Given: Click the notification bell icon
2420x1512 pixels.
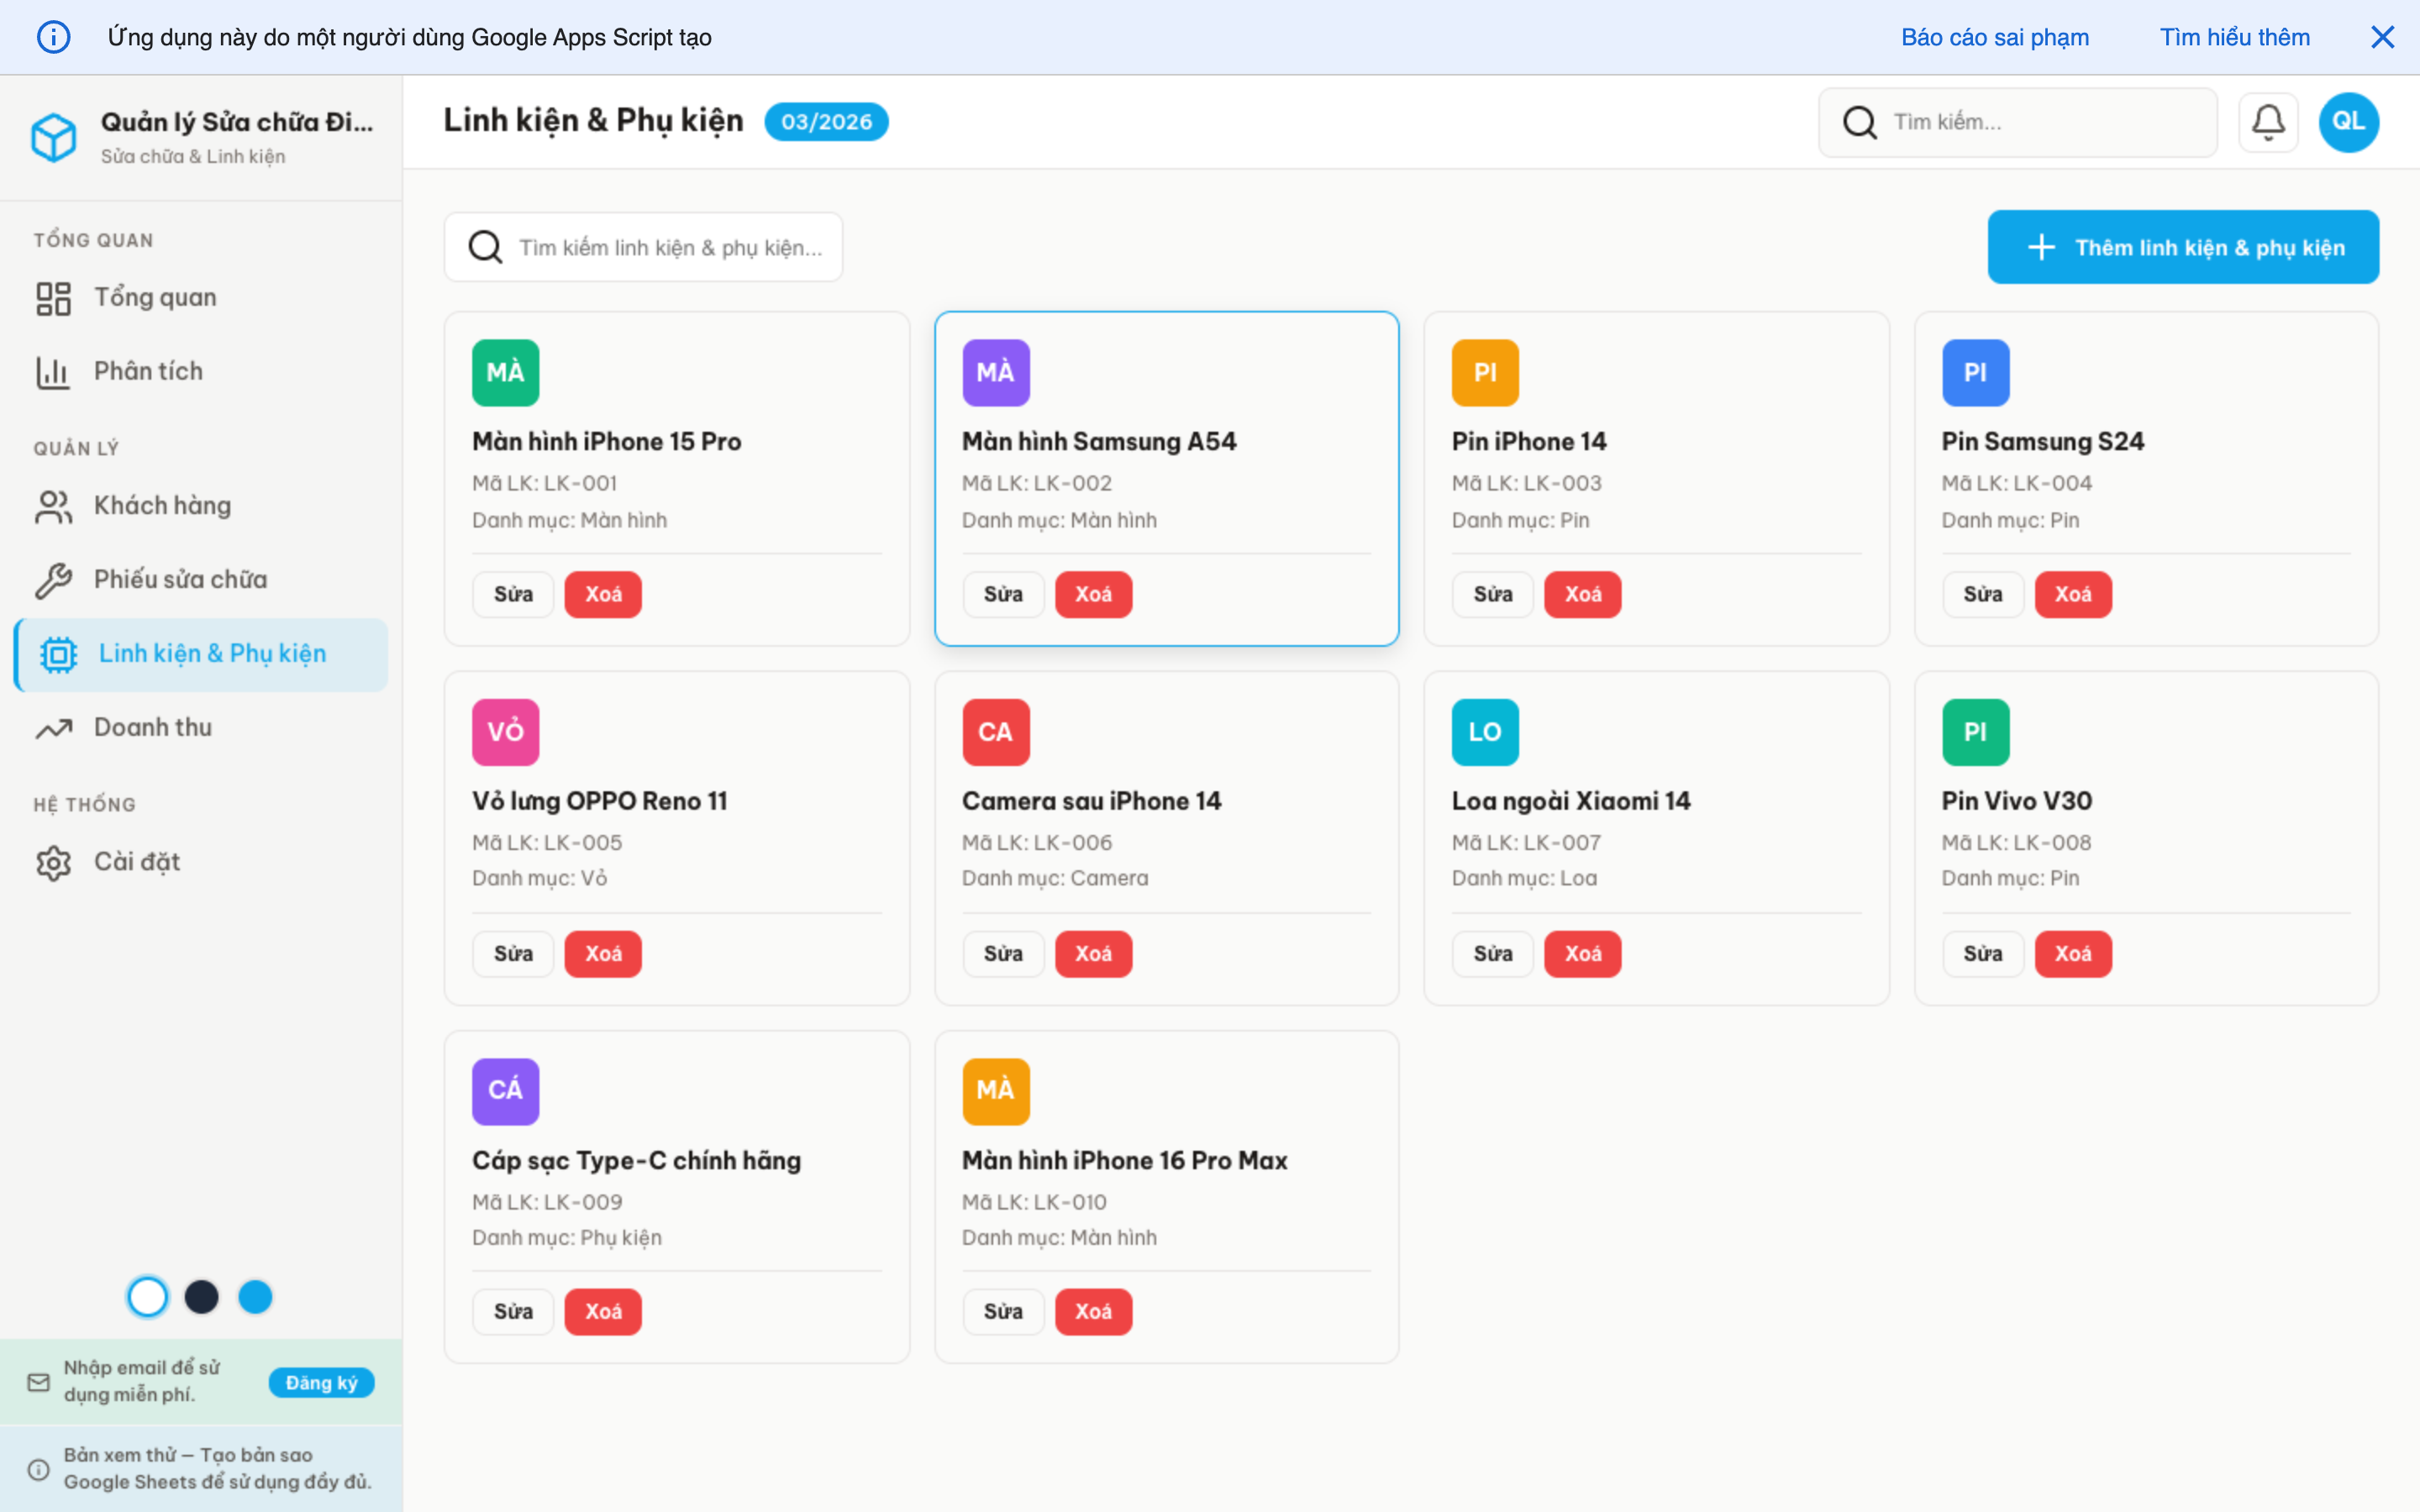Looking at the screenshot, I should point(2267,122).
